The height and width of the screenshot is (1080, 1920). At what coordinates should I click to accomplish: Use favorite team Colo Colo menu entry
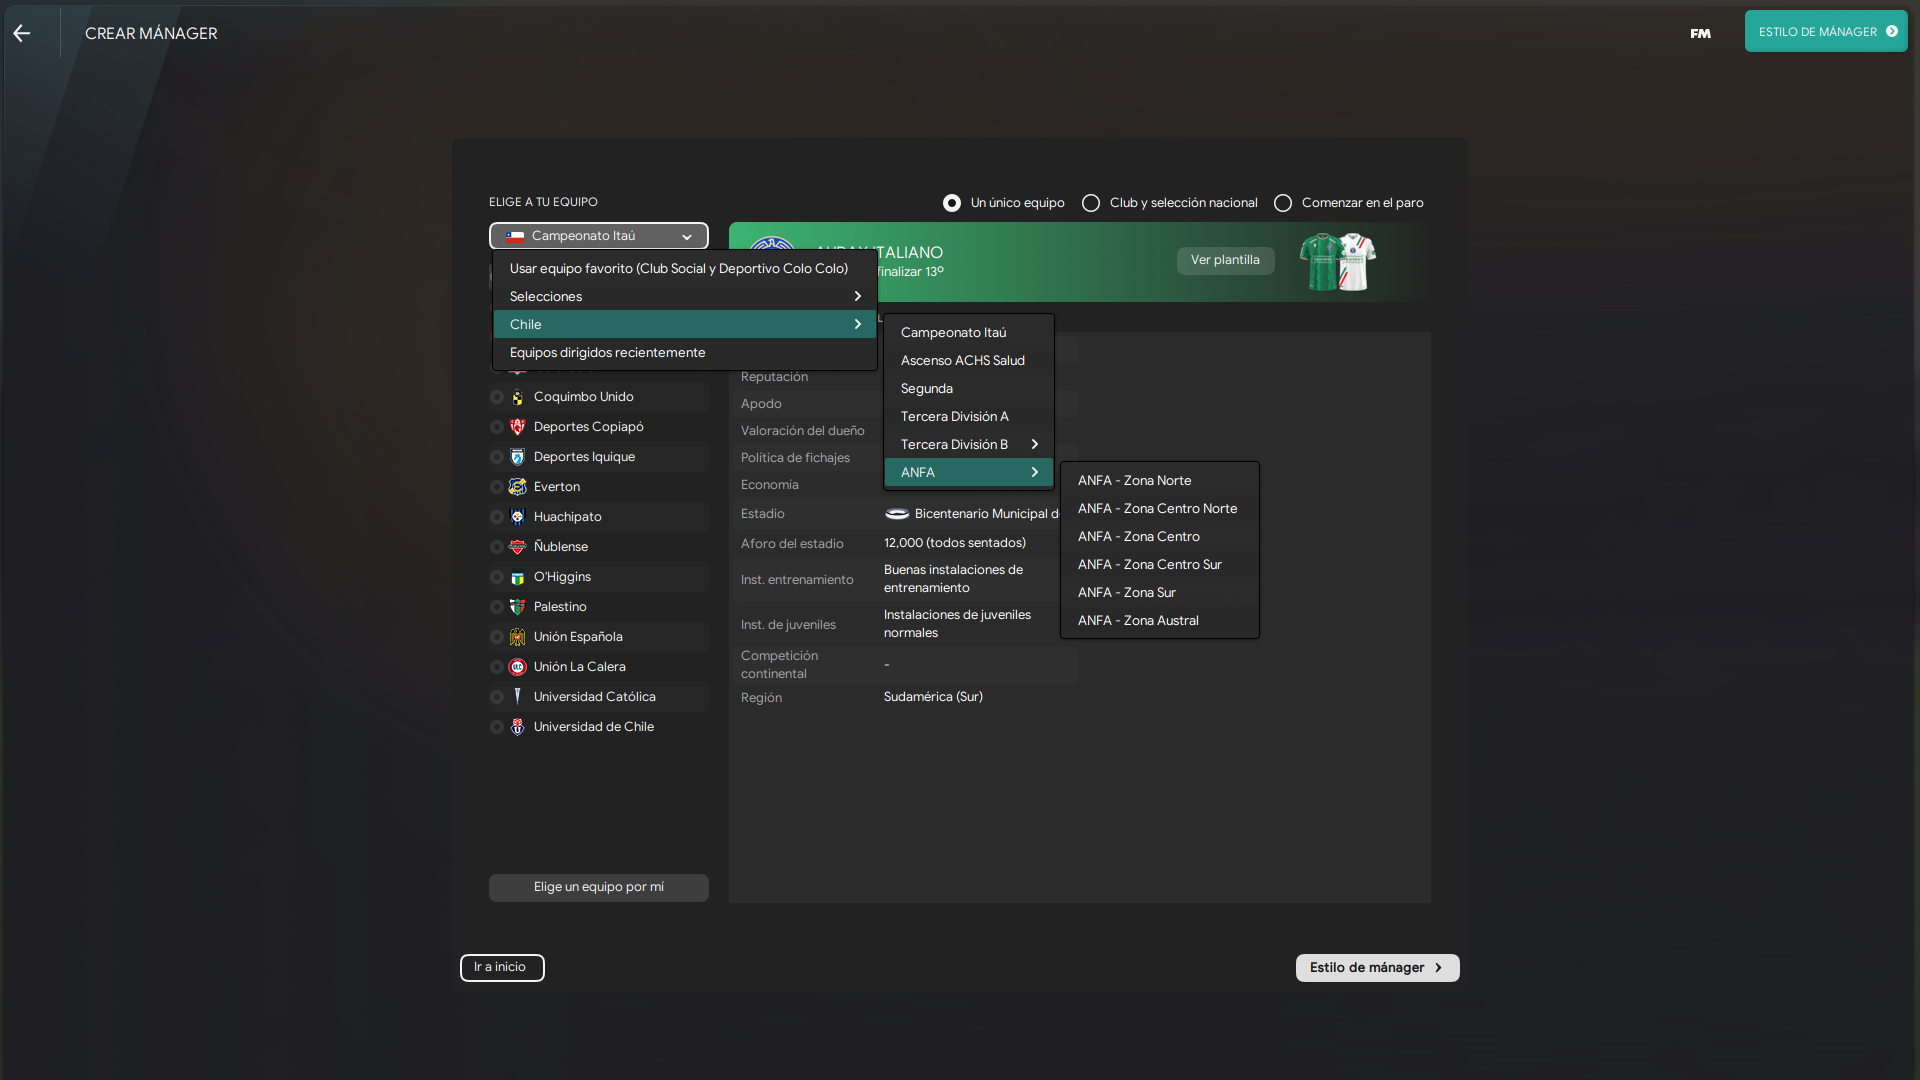(685, 268)
